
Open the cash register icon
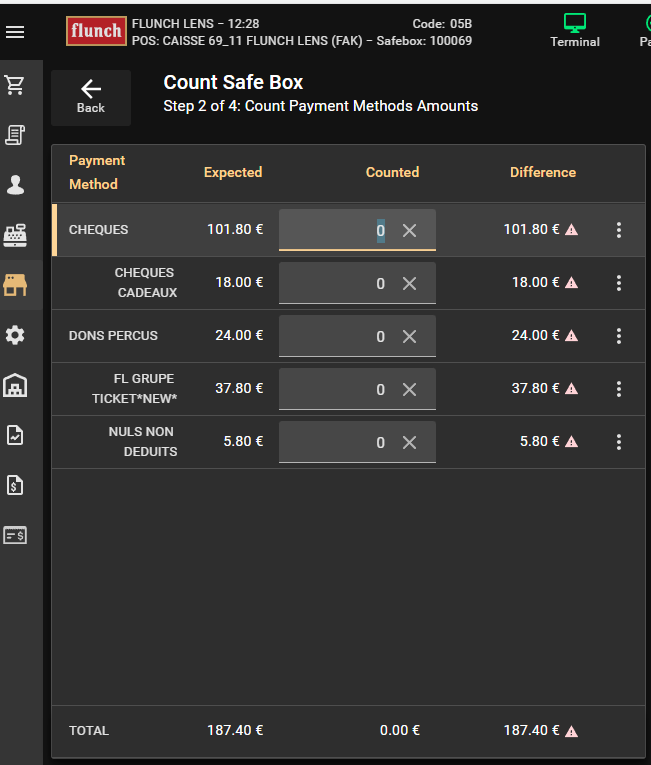15,235
